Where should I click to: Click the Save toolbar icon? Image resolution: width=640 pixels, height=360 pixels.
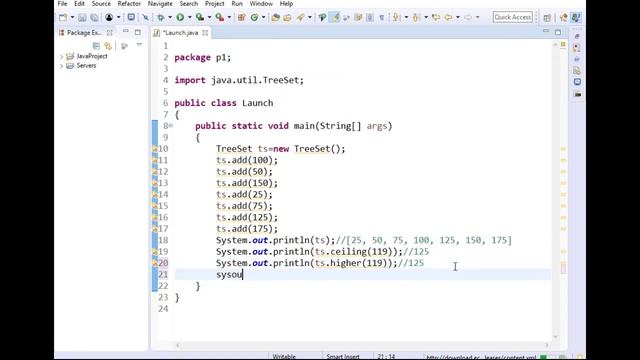click(82, 18)
